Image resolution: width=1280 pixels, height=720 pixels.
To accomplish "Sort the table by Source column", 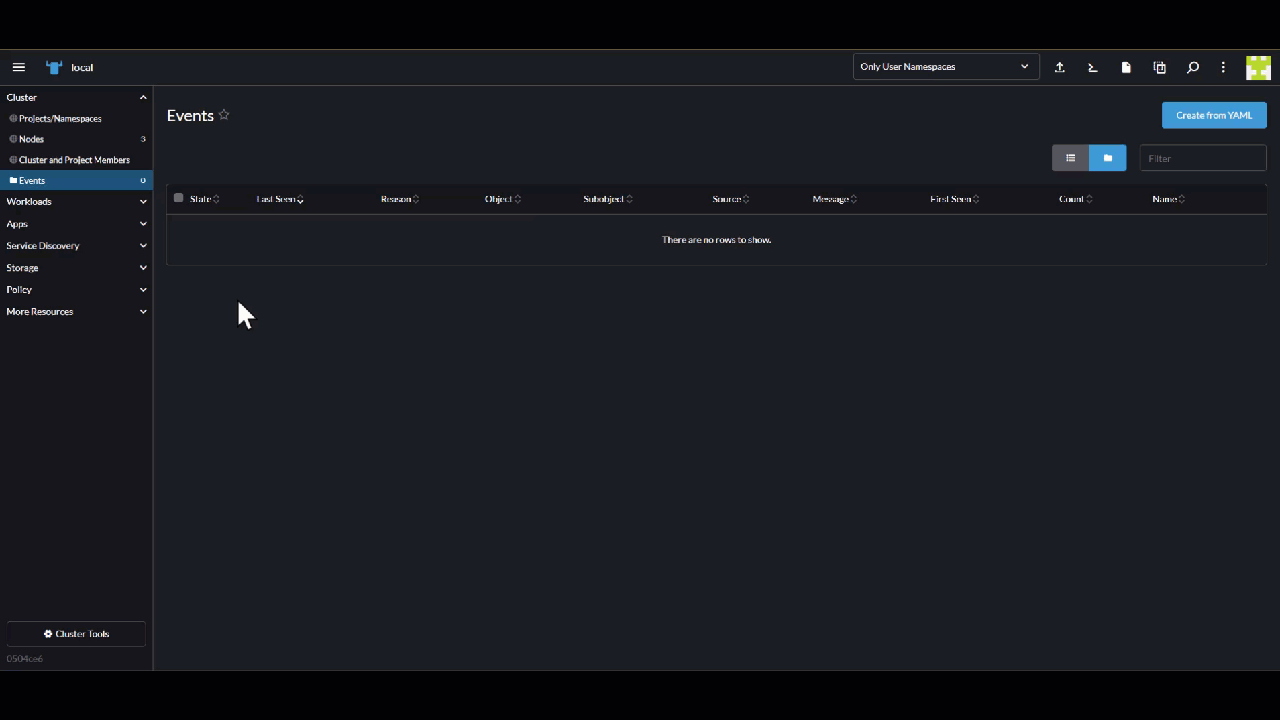I will [x=731, y=199].
